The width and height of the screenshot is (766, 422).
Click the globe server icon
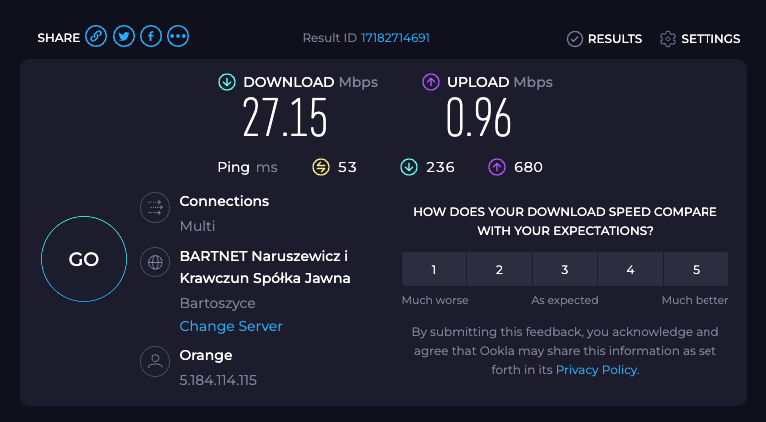coord(155,262)
